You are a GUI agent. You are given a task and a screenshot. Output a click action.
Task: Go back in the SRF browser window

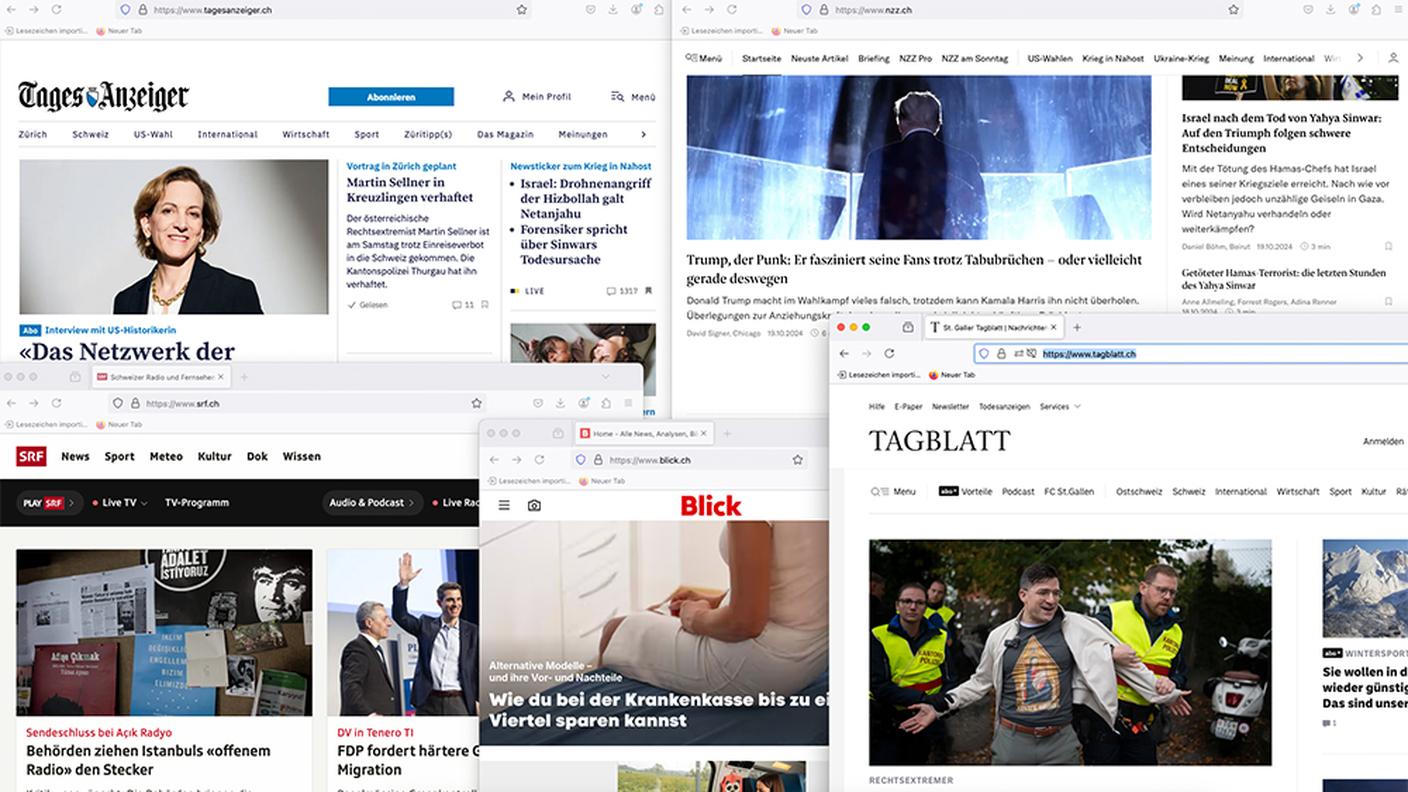tap(12, 403)
